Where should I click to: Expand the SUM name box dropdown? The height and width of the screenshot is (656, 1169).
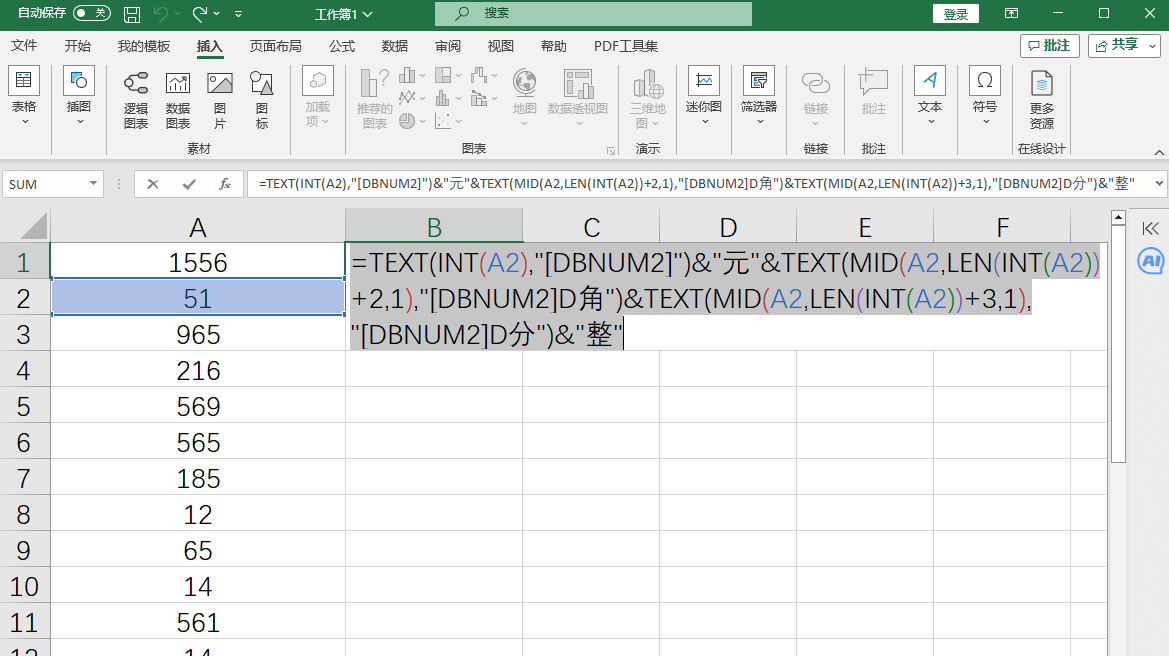94,184
